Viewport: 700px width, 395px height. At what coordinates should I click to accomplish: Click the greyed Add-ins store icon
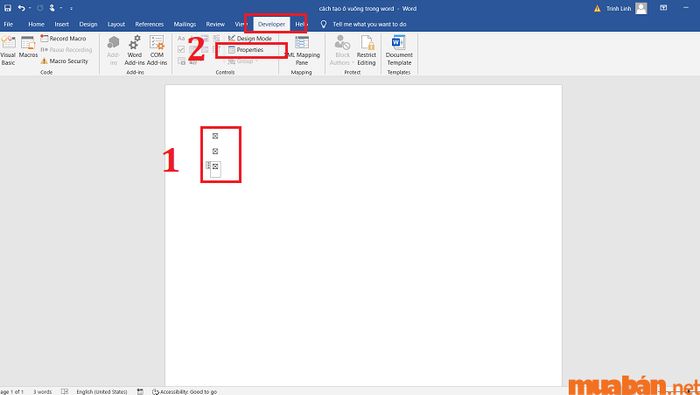[x=113, y=50]
